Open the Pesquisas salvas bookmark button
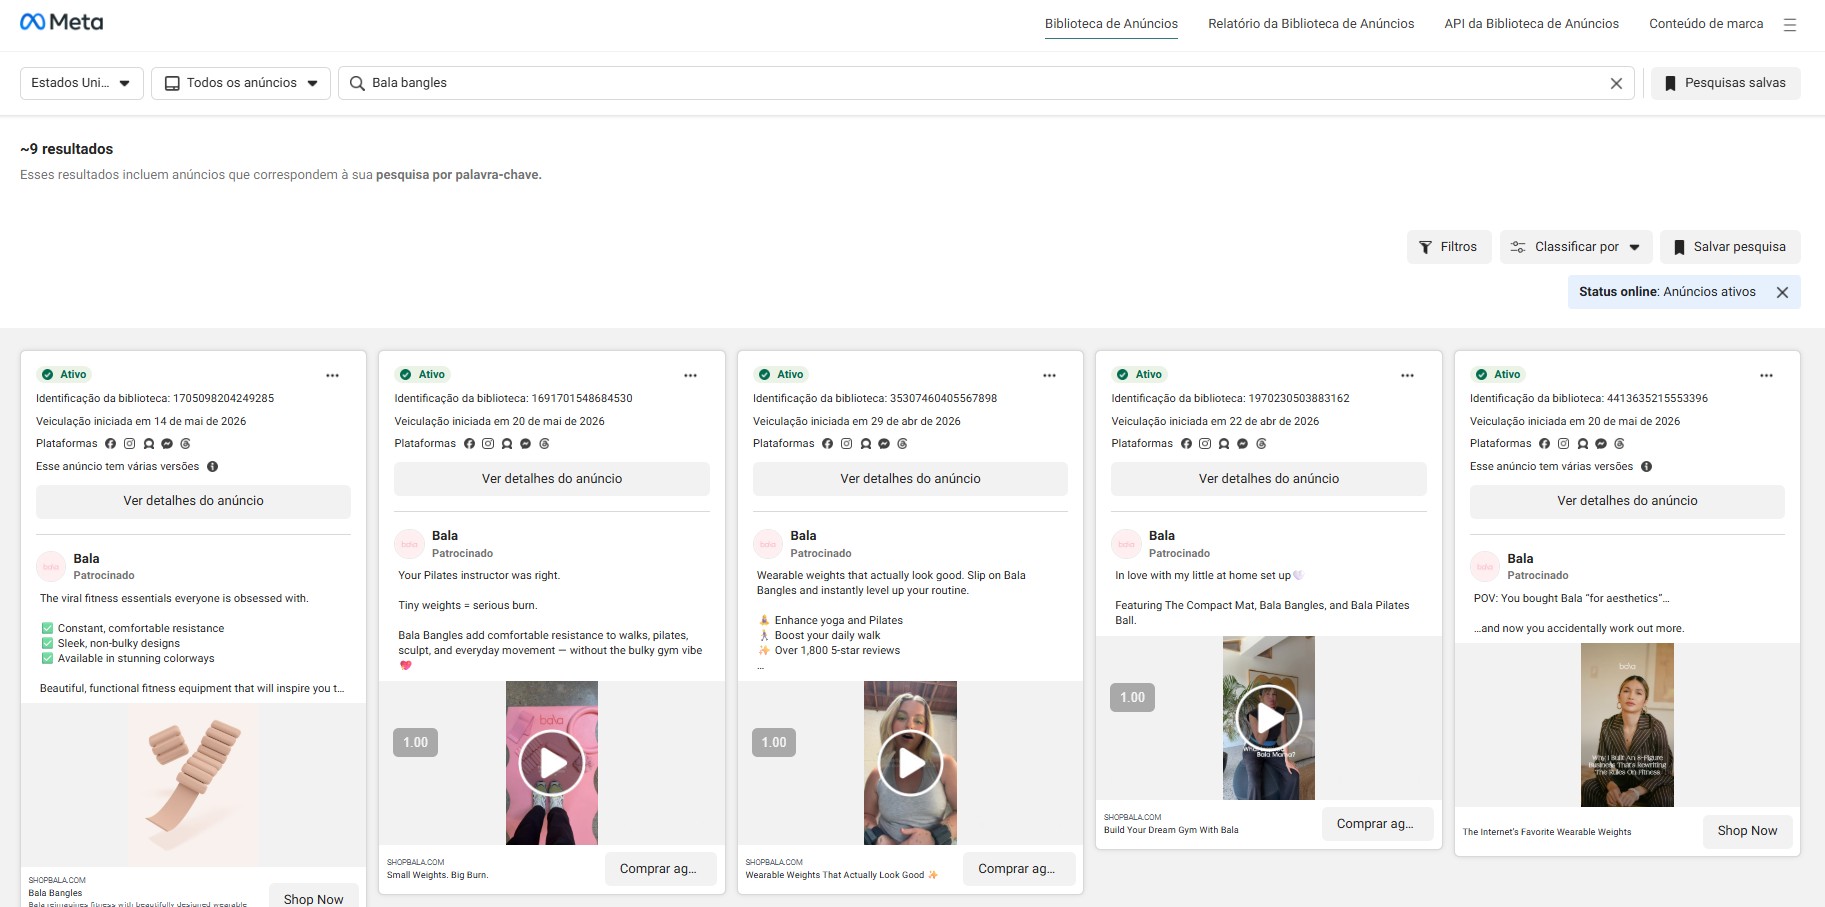The image size is (1825, 907). point(1726,83)
